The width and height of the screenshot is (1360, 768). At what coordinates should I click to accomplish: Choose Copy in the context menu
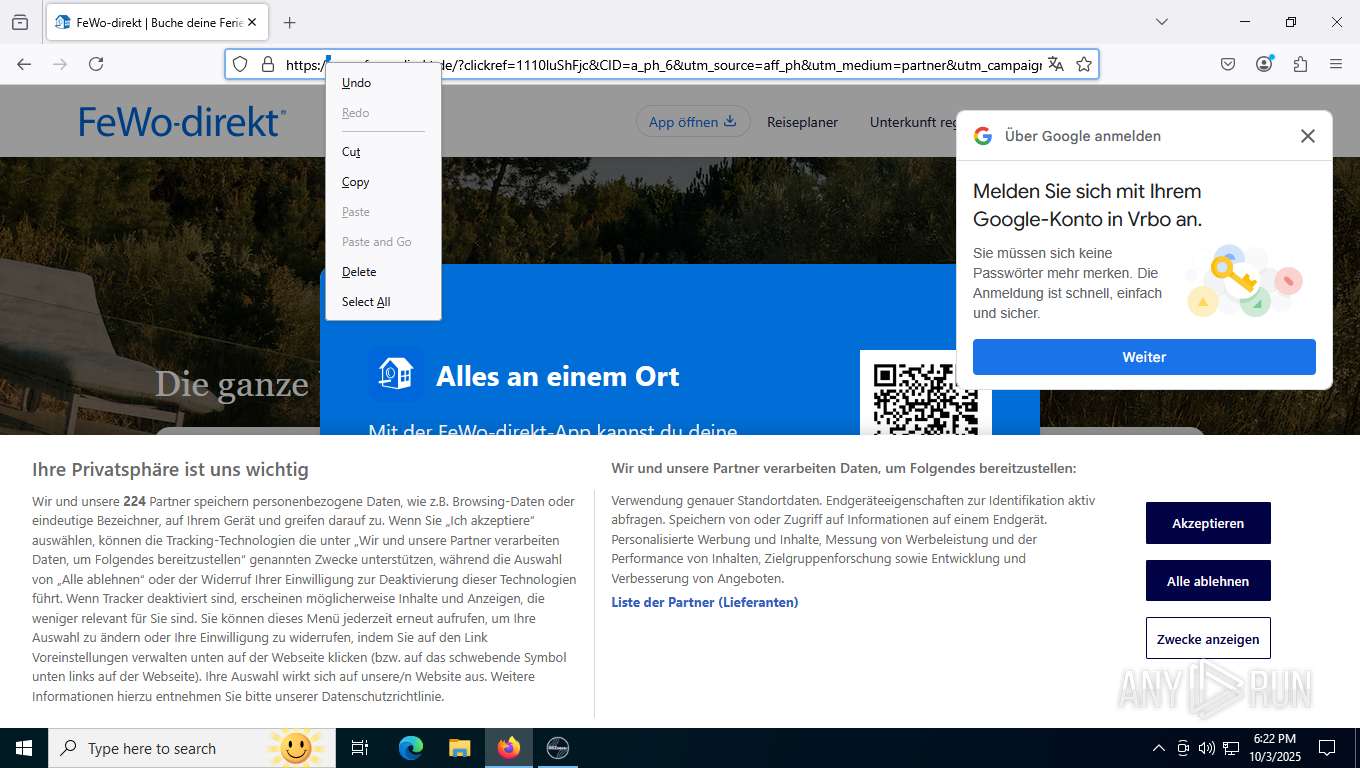point(383,182)
